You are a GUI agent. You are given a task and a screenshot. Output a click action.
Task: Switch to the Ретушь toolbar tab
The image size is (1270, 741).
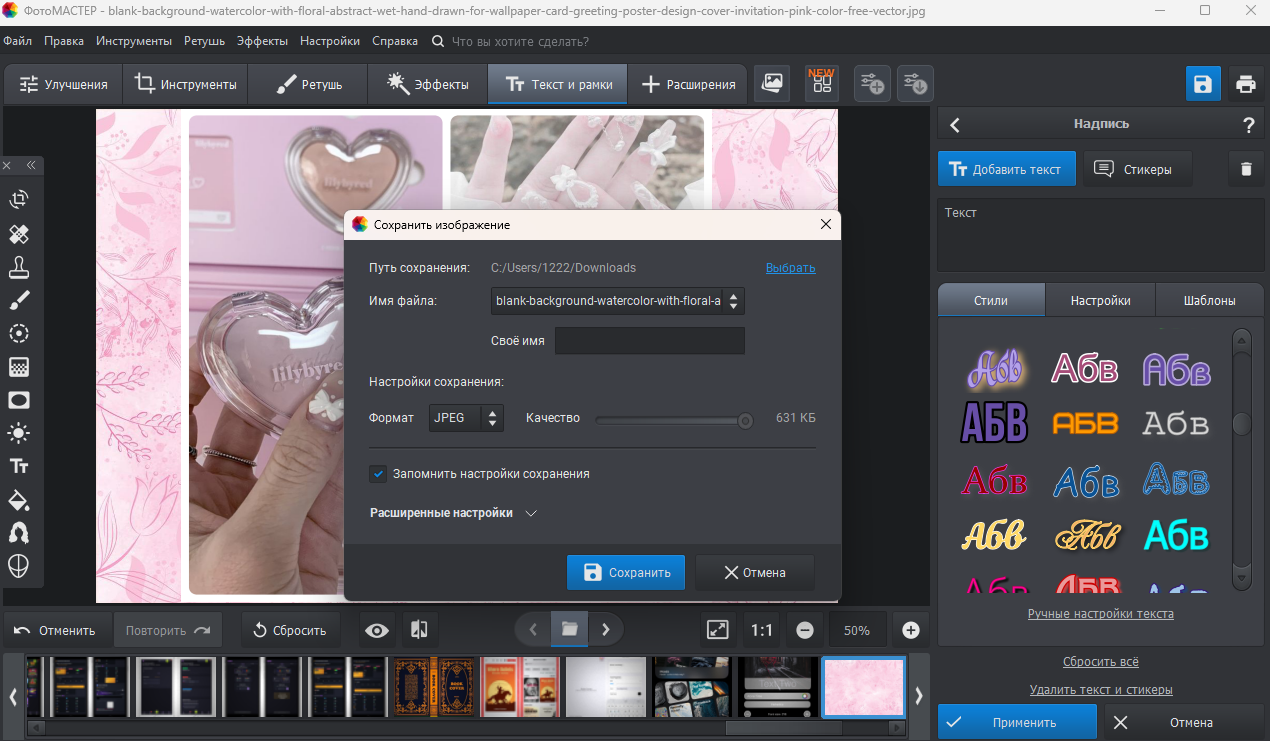(309, 84)
